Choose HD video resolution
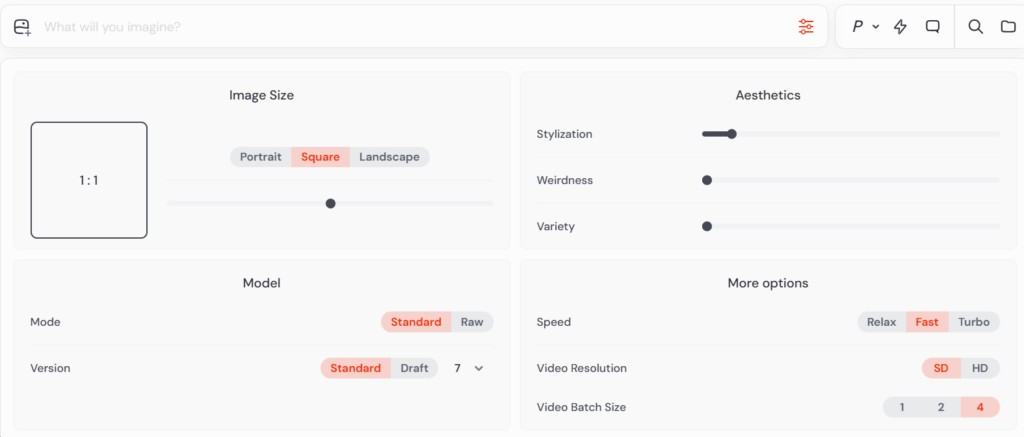1024x437 pixels. tap(980, 368)
